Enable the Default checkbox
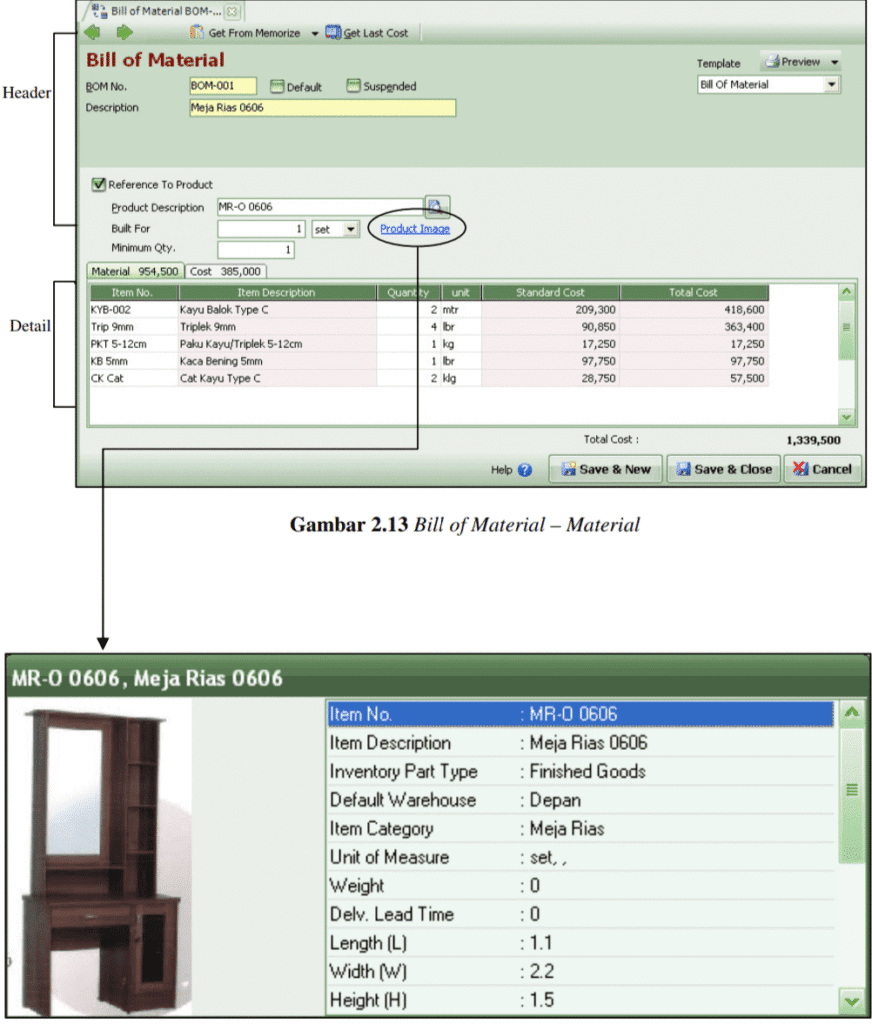Viewport: 872px width, 1024px height. pos(276,87)
